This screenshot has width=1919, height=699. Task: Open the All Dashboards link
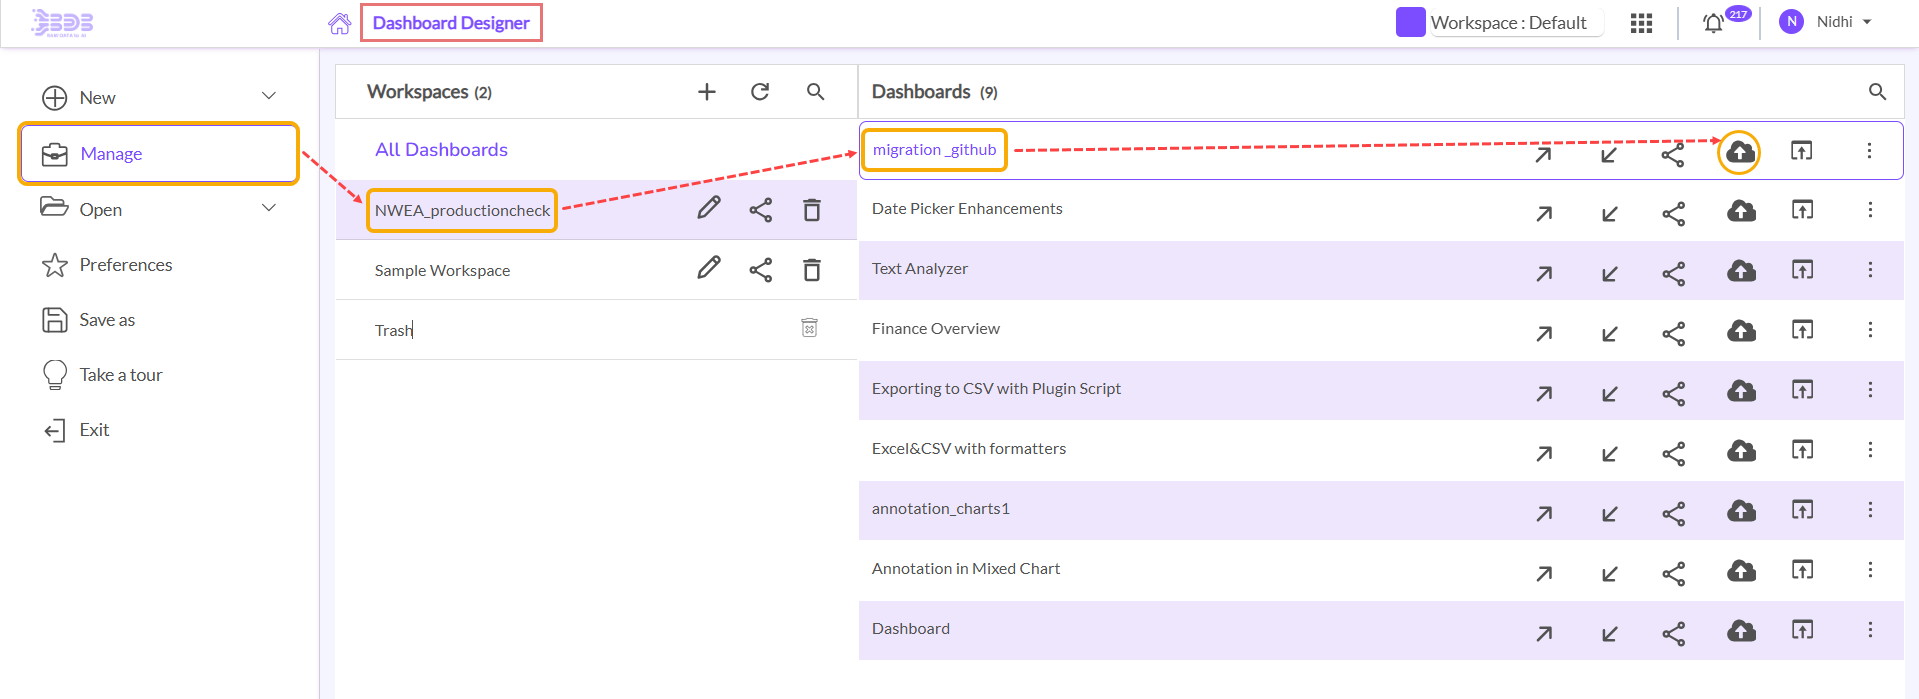pyautogui.click(x=441, y=150)
